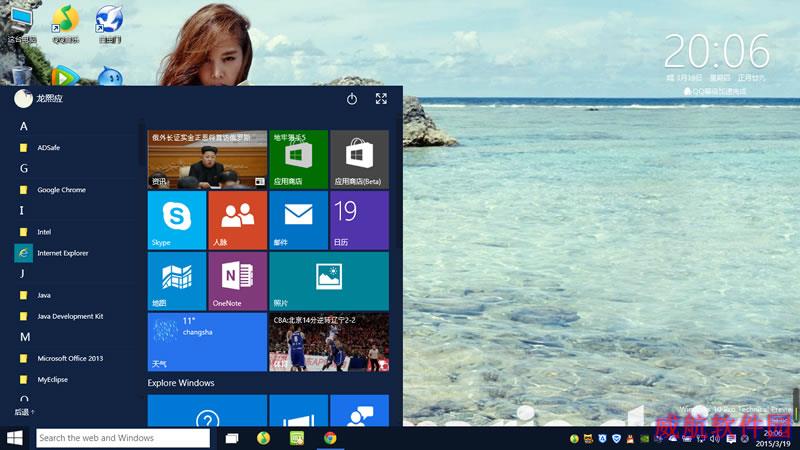Expand the Start menu to full screen
The height and width of the screenshot is (450, 800).
pyautogui.click(x=381, y=99)
